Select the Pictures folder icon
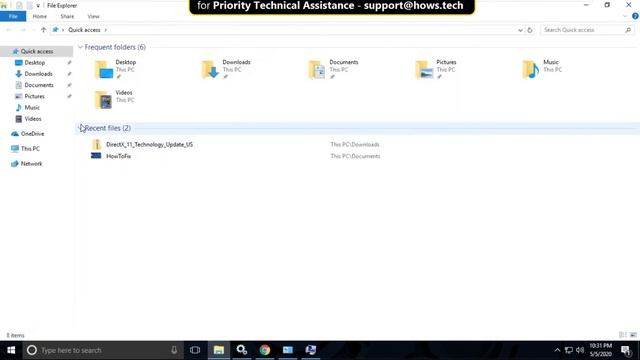Image resolution: width=640 pixels, height=360 pixels. tap(424, 69)
